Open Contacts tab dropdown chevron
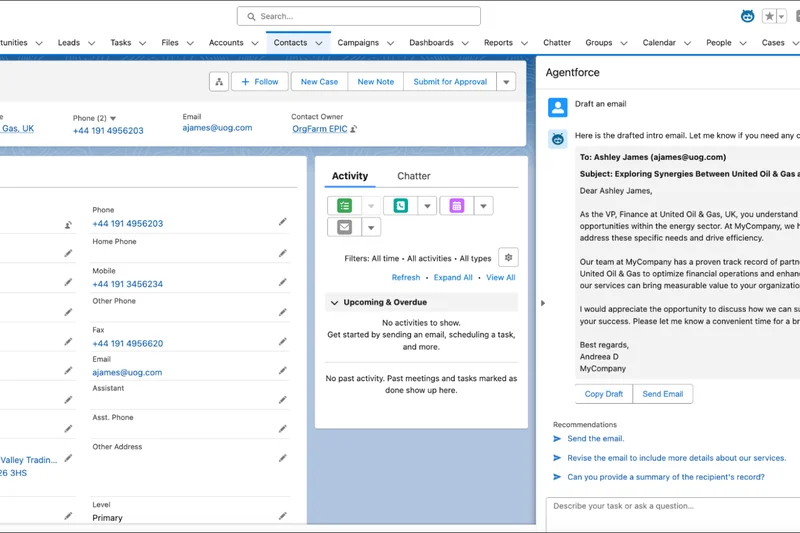Image resolution: width=800 pixels, height=533 pixels. point(319,43)
